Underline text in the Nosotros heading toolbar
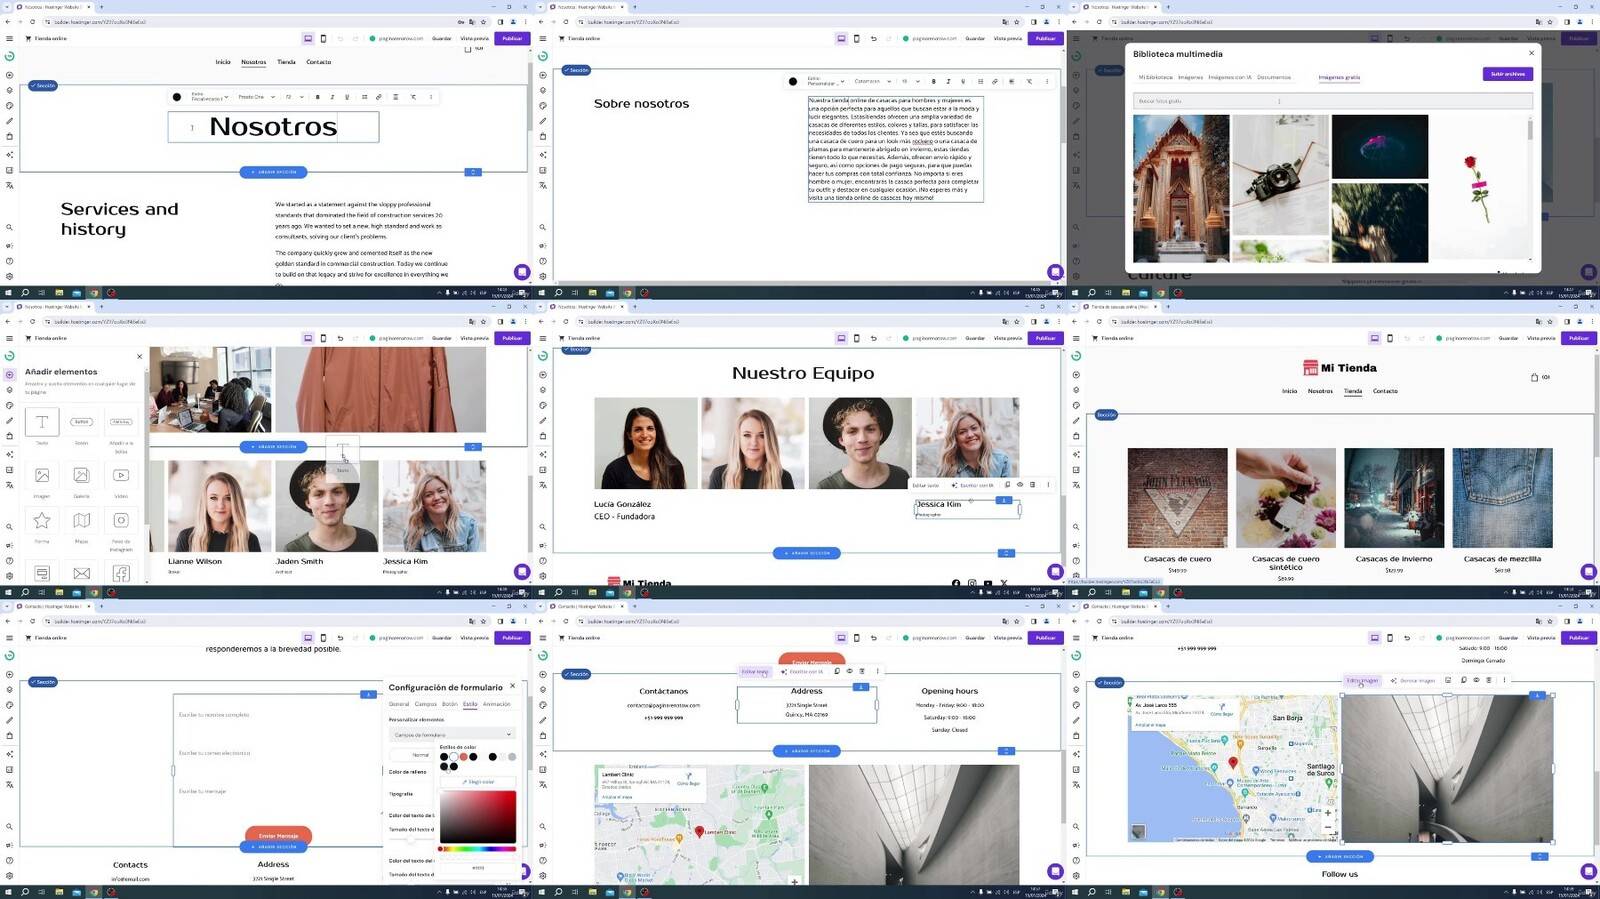1600x899 pixels. (347, 97)
